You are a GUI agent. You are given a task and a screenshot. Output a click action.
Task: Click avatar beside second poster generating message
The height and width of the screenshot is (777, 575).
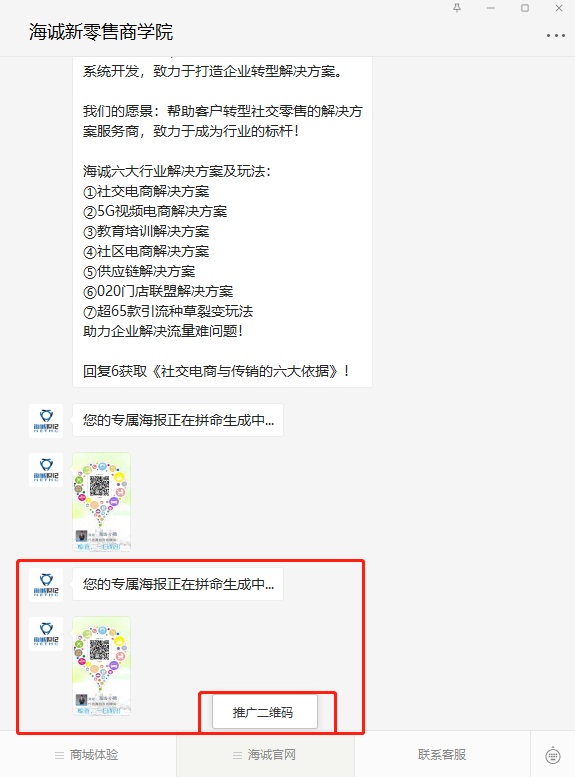pos(46,585)
